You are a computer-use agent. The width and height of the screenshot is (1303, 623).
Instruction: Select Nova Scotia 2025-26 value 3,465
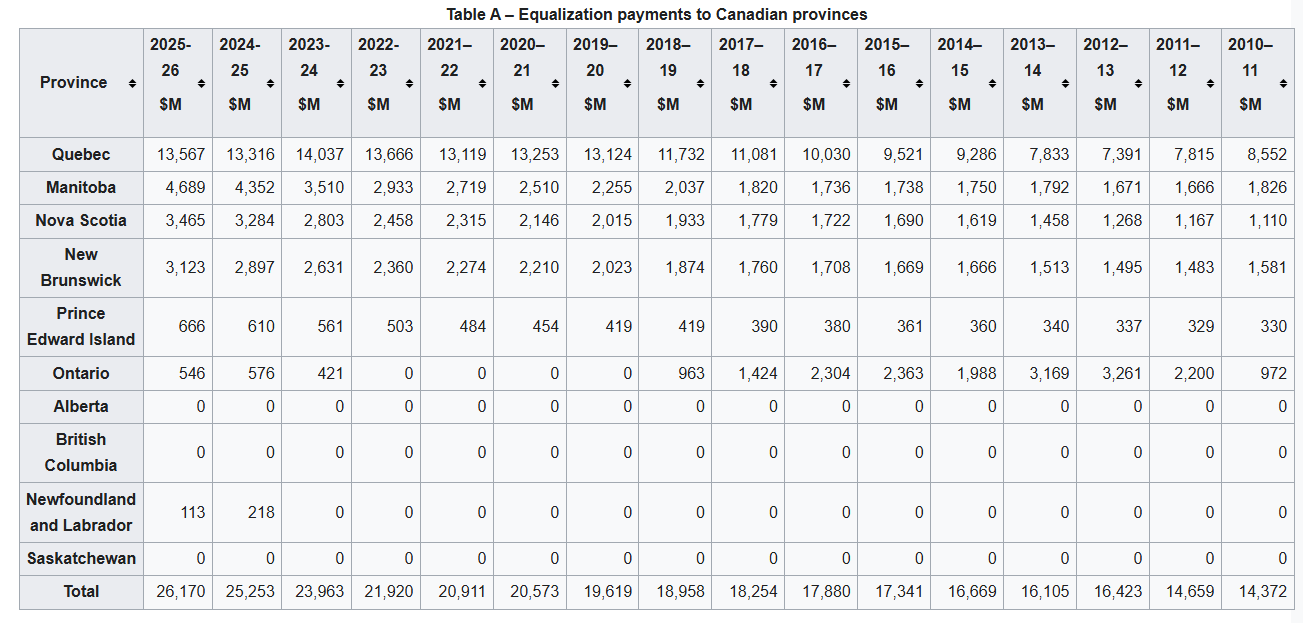coord(185,220)
